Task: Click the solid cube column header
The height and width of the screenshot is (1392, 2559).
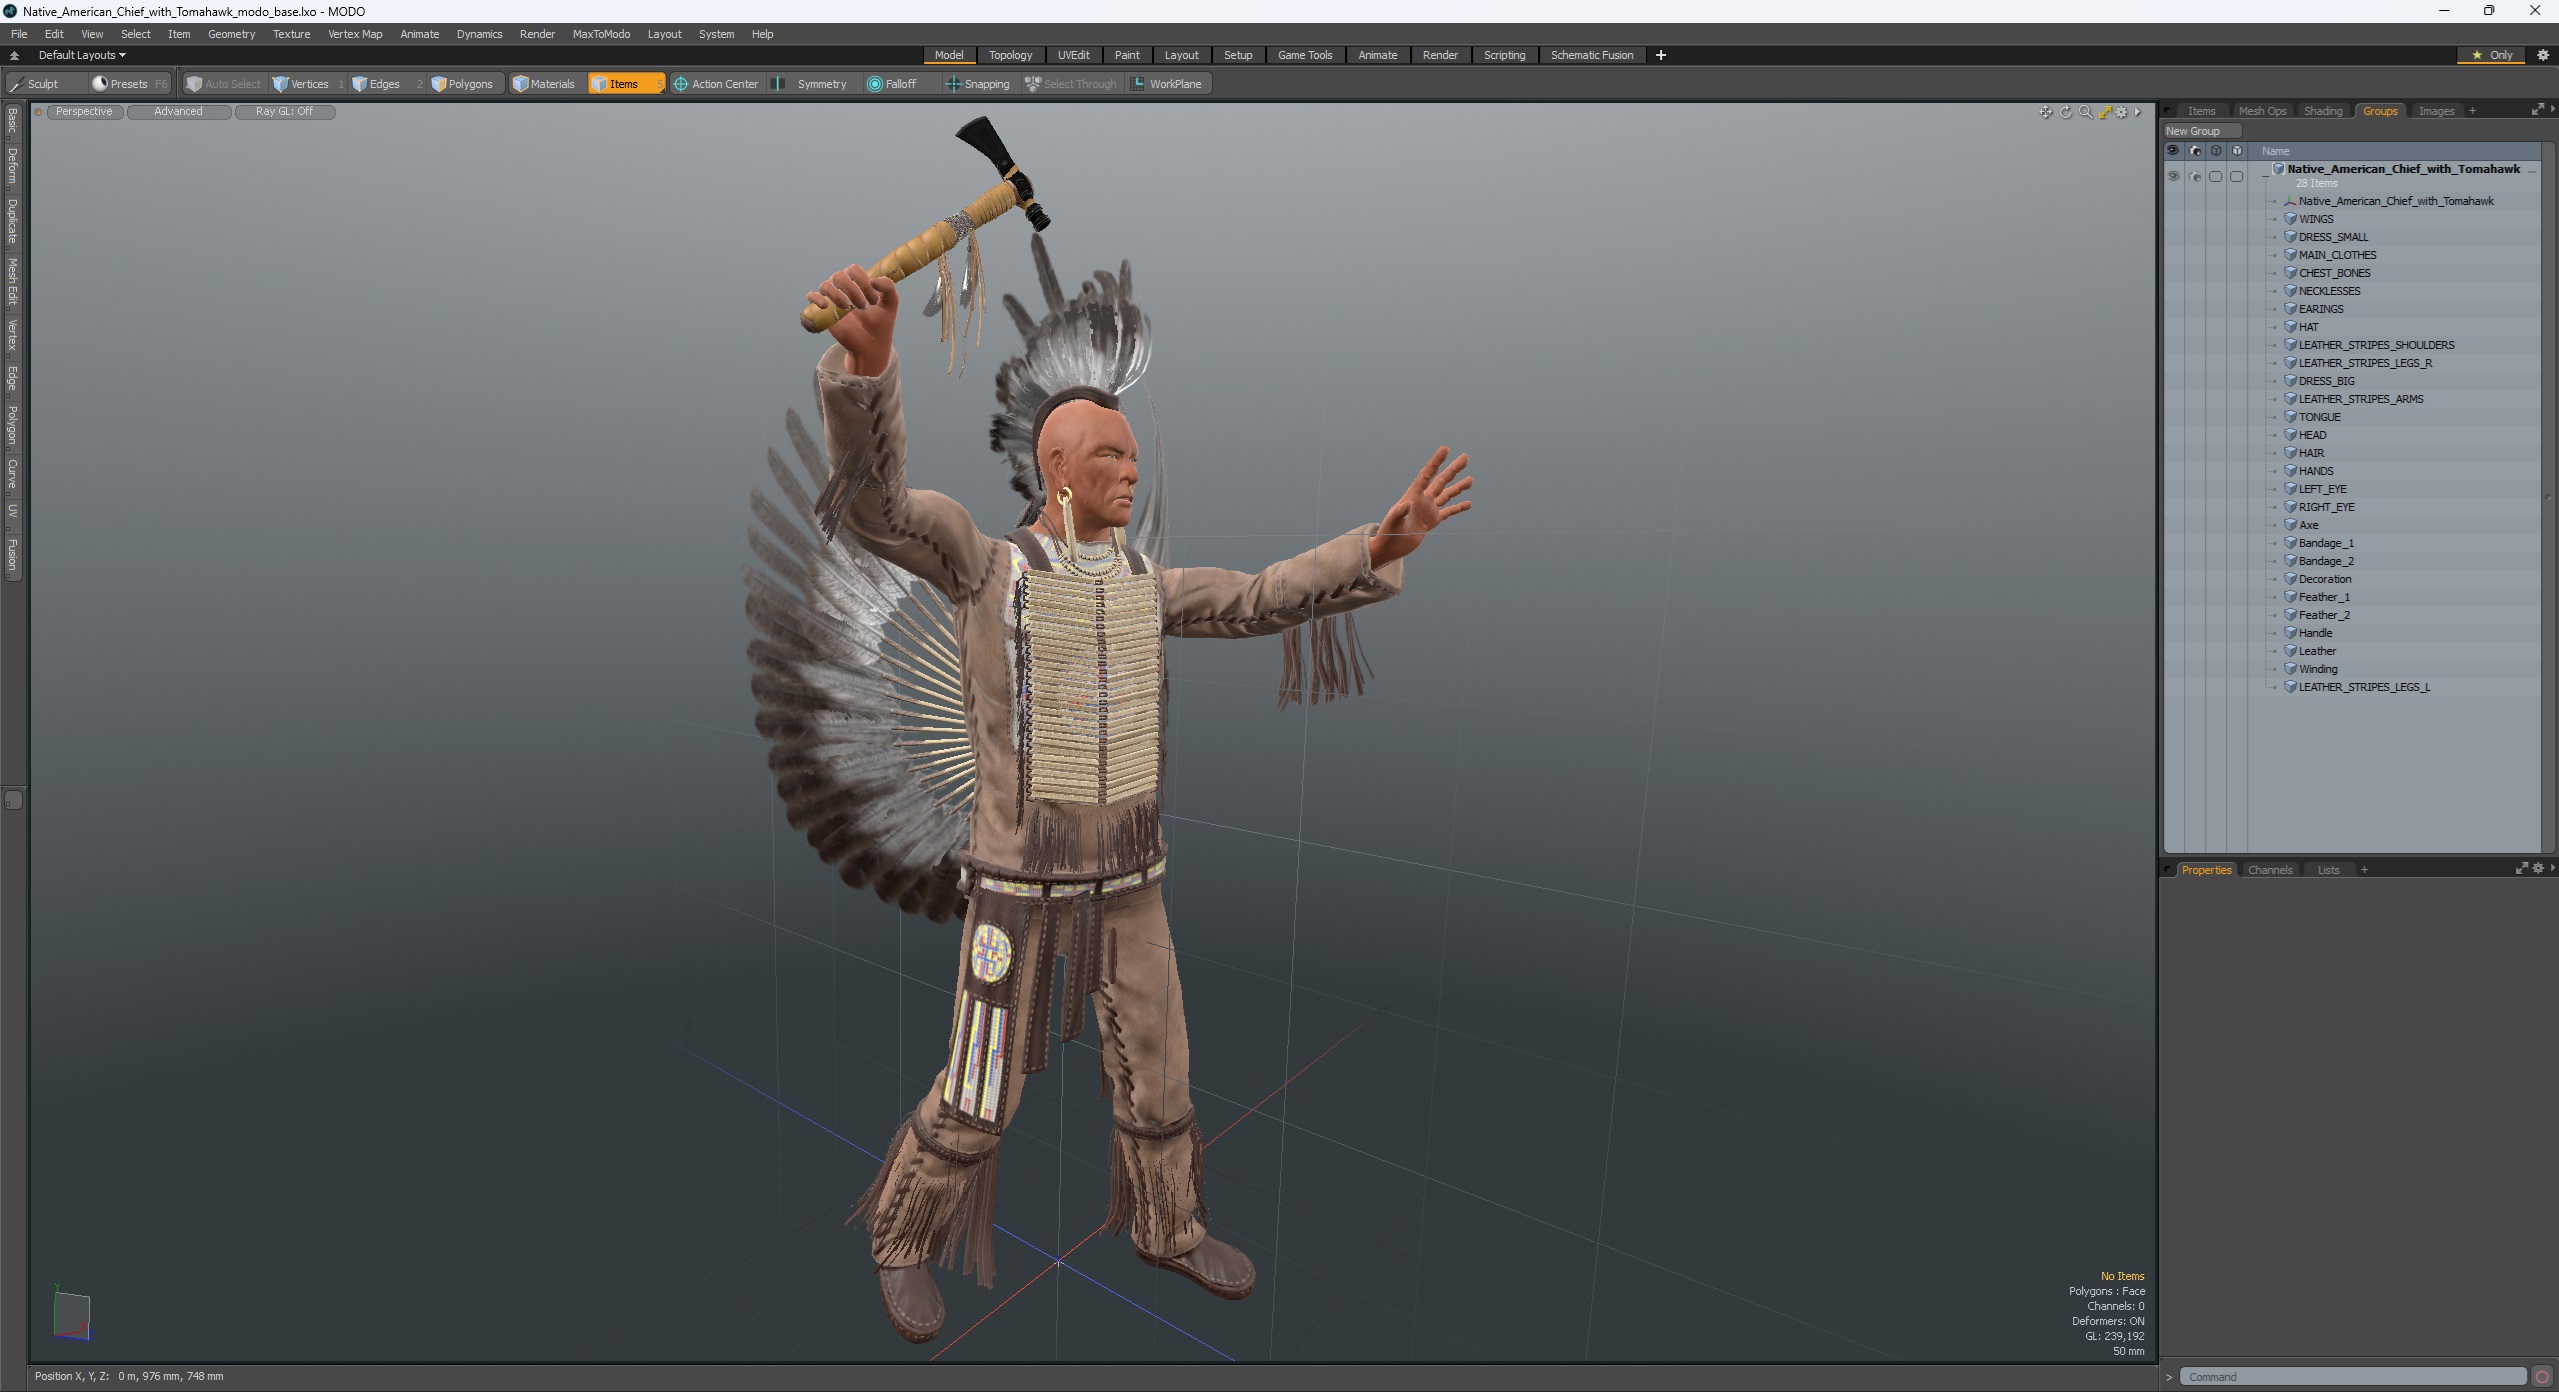Action: (2237, 151)
